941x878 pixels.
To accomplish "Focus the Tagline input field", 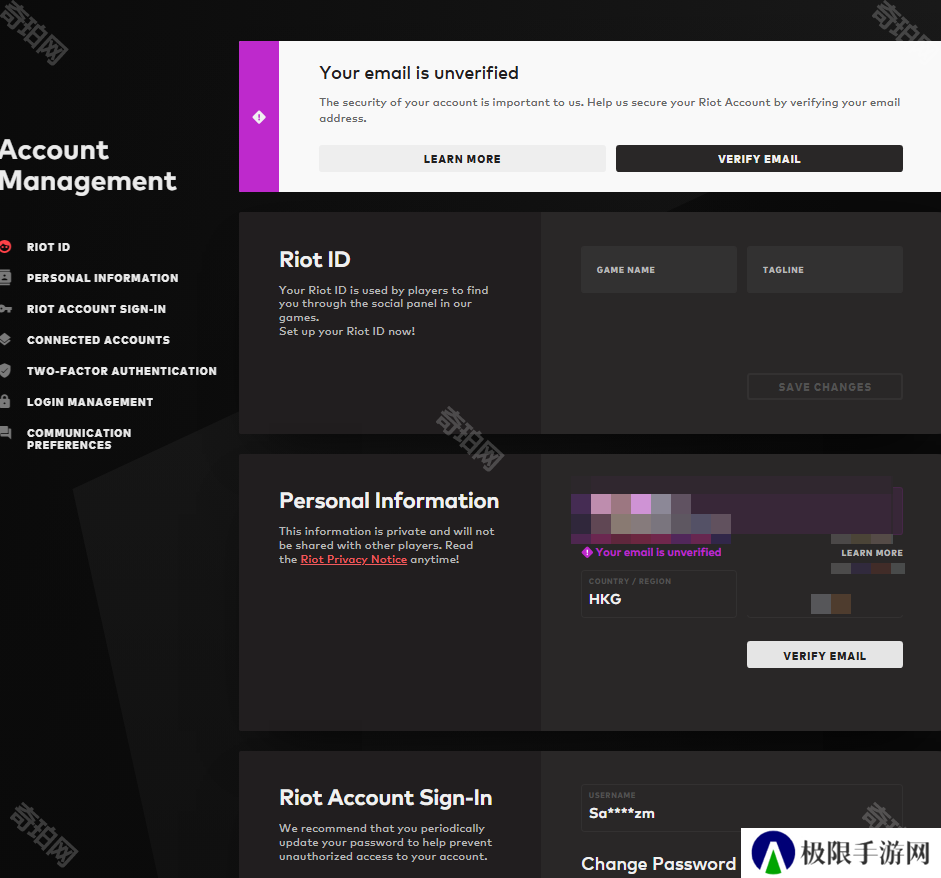I will pos(825,269).
